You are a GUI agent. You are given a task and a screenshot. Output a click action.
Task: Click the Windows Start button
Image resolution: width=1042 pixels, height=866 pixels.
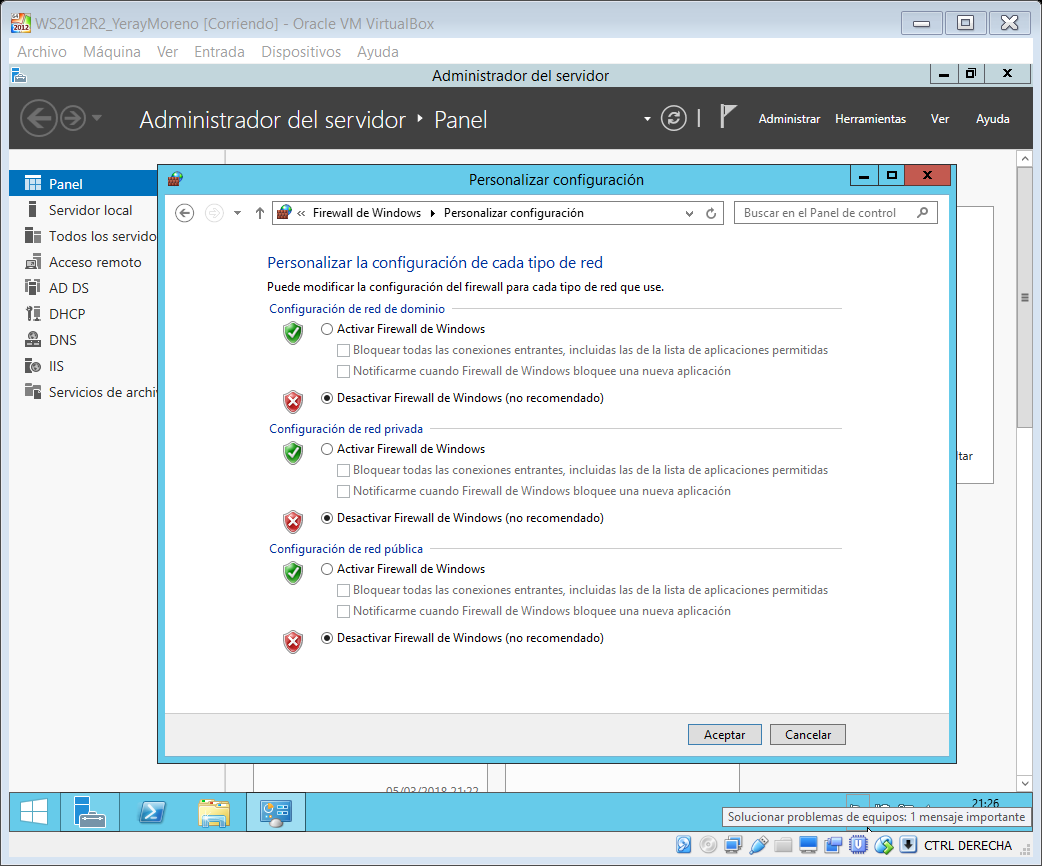34,812
